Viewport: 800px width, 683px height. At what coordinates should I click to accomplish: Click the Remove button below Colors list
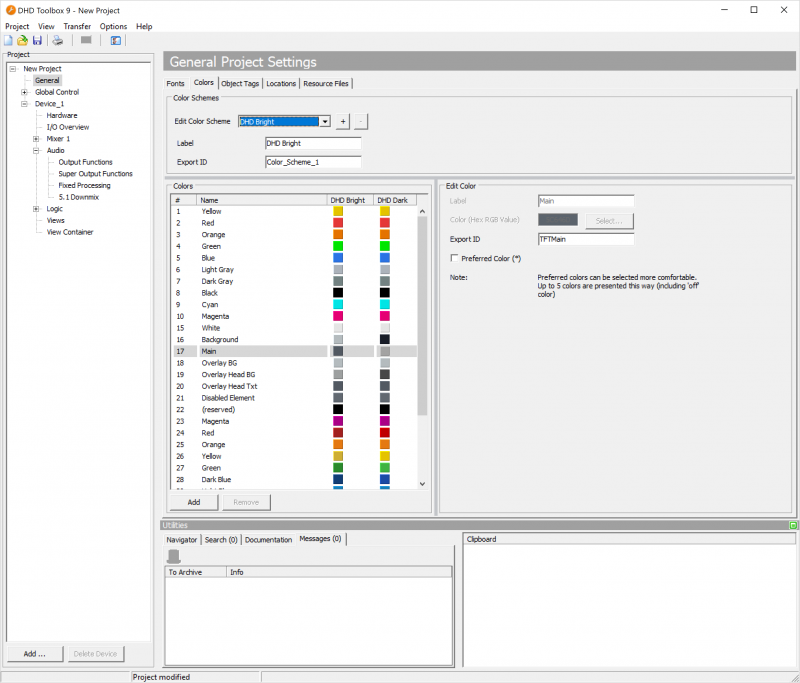[246, 502]
